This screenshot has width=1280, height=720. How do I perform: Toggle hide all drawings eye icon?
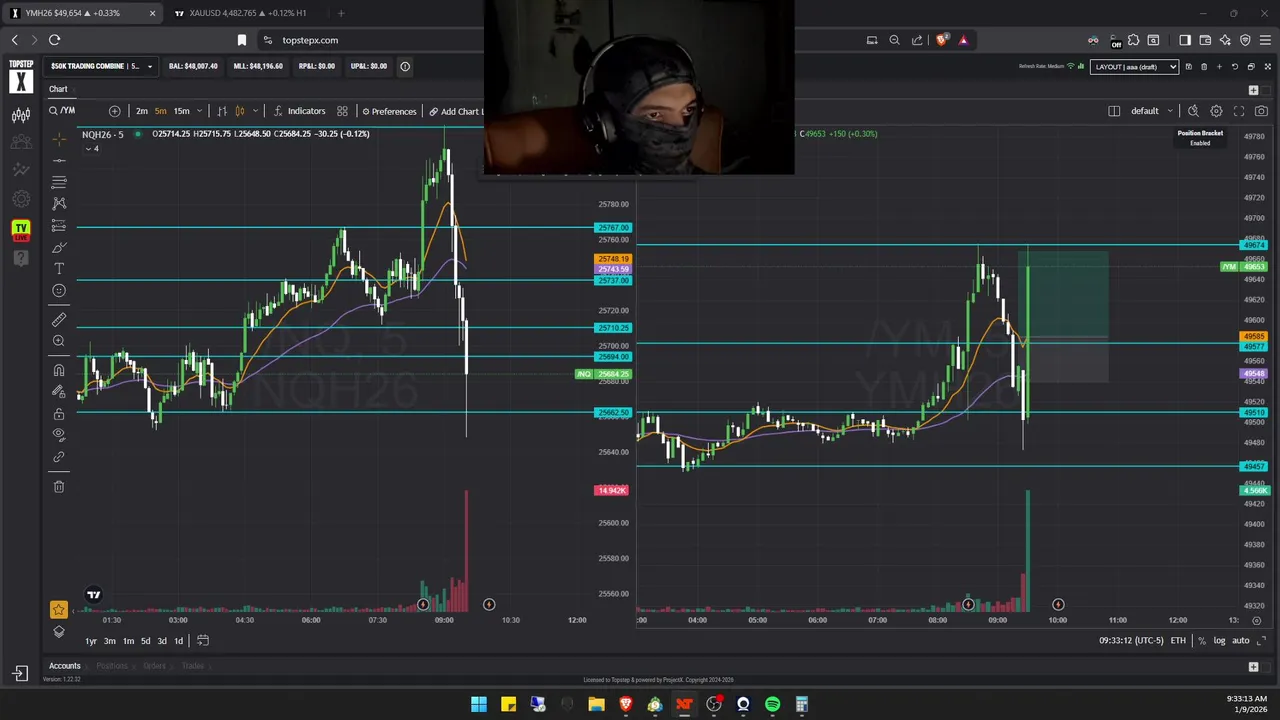pyautogui.click(x=59, y=435)
